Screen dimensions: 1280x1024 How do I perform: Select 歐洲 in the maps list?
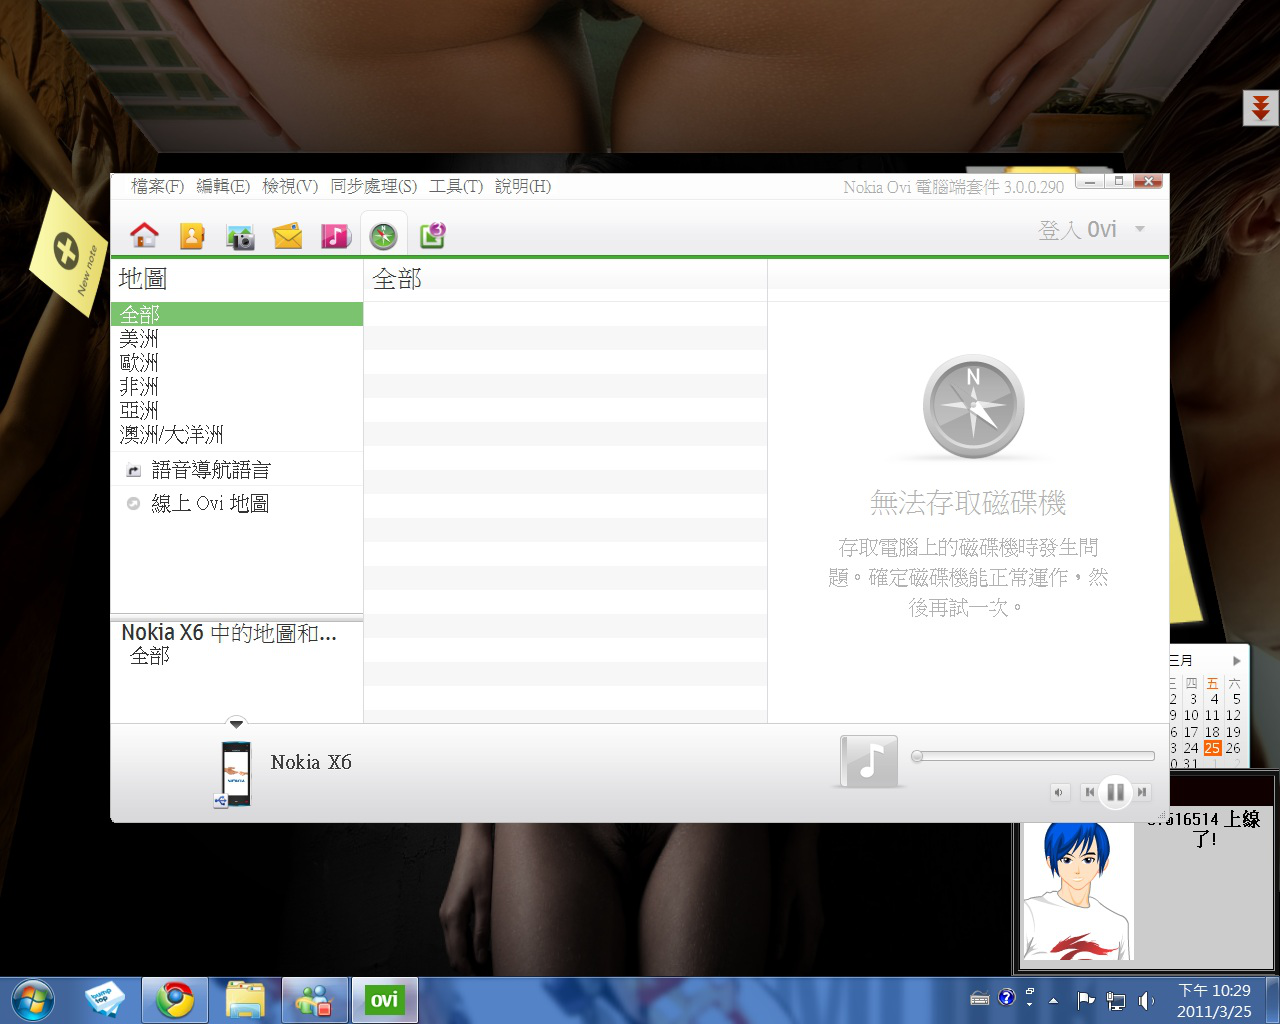pyautogui.click(x=236, y=362)
